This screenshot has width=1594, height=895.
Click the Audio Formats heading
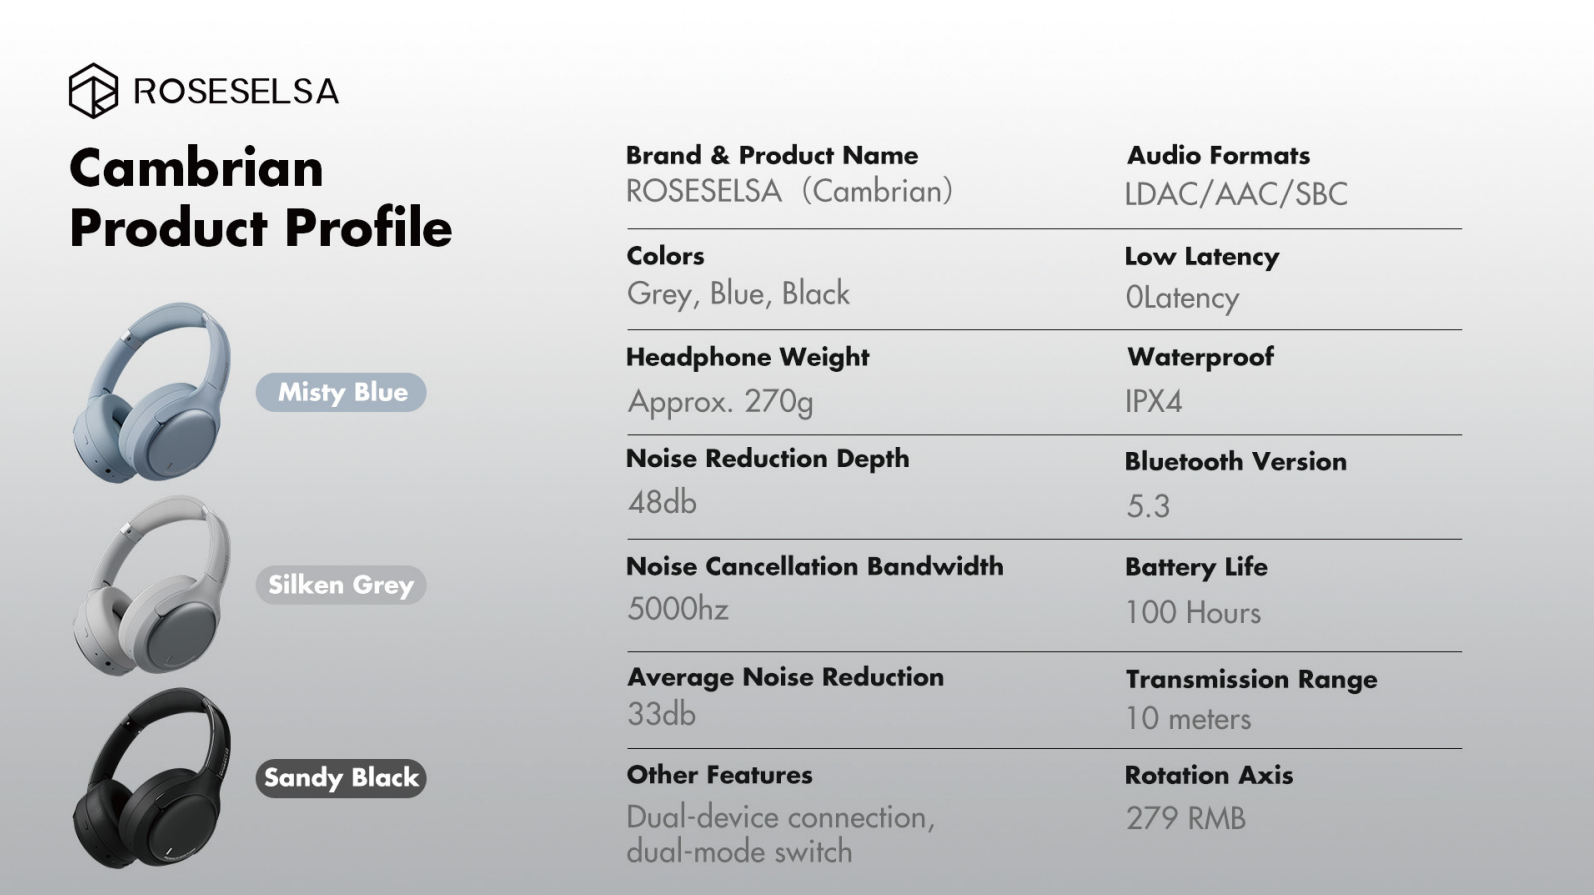click(1218, 155)
